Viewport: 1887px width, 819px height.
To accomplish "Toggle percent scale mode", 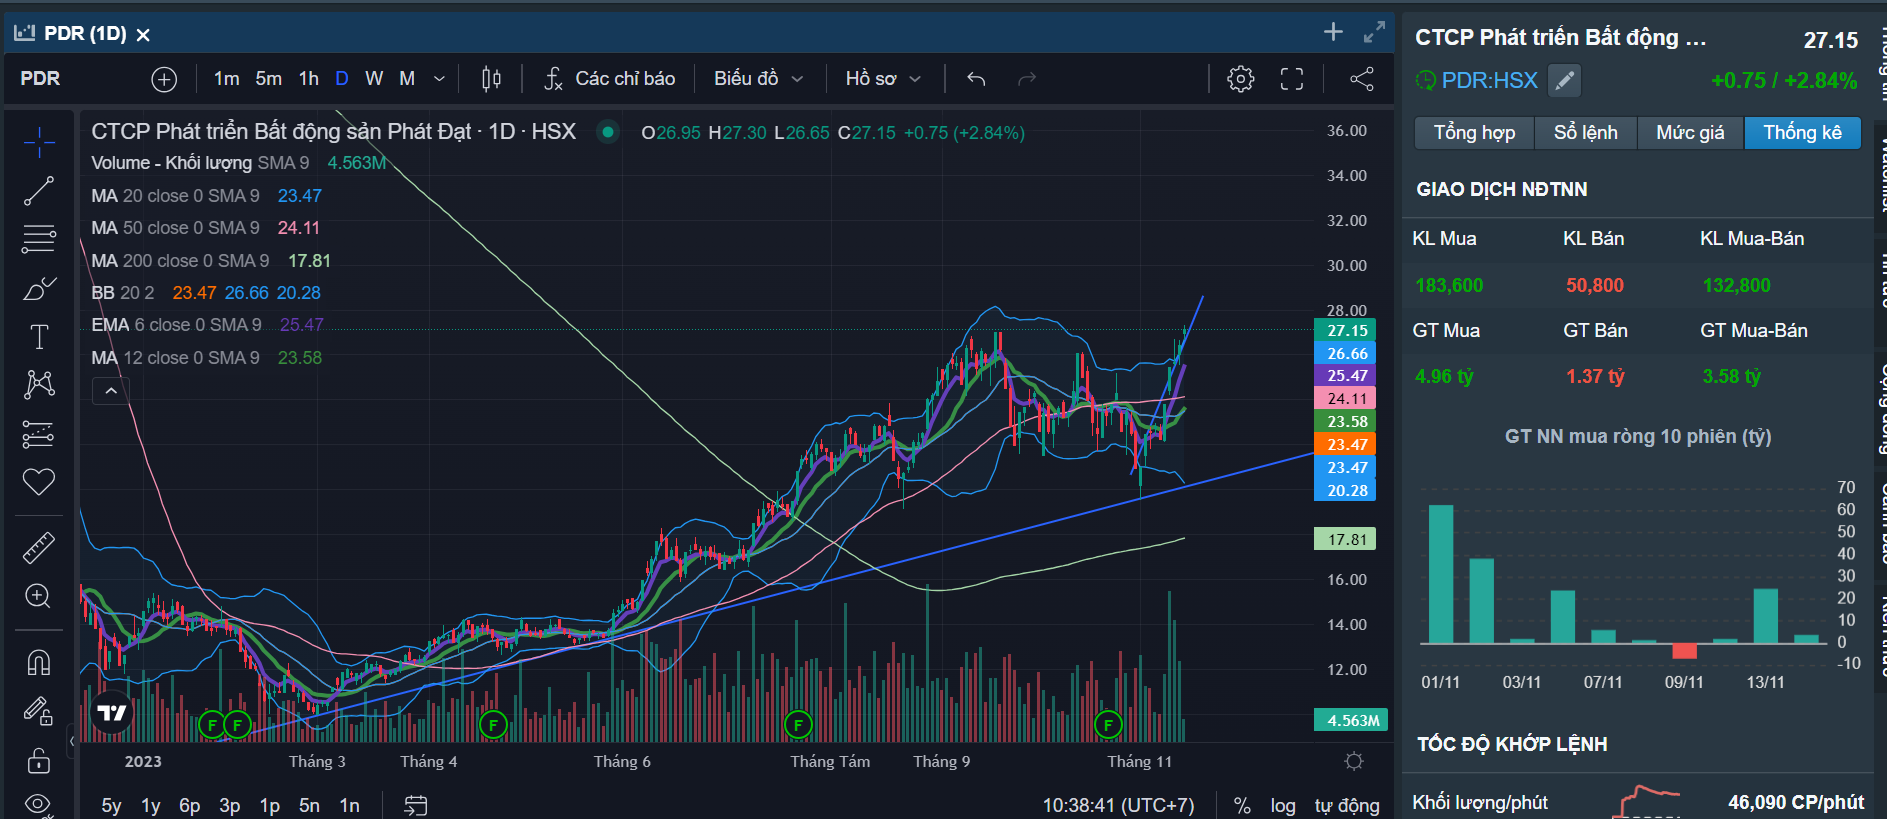I will 1242,805.
